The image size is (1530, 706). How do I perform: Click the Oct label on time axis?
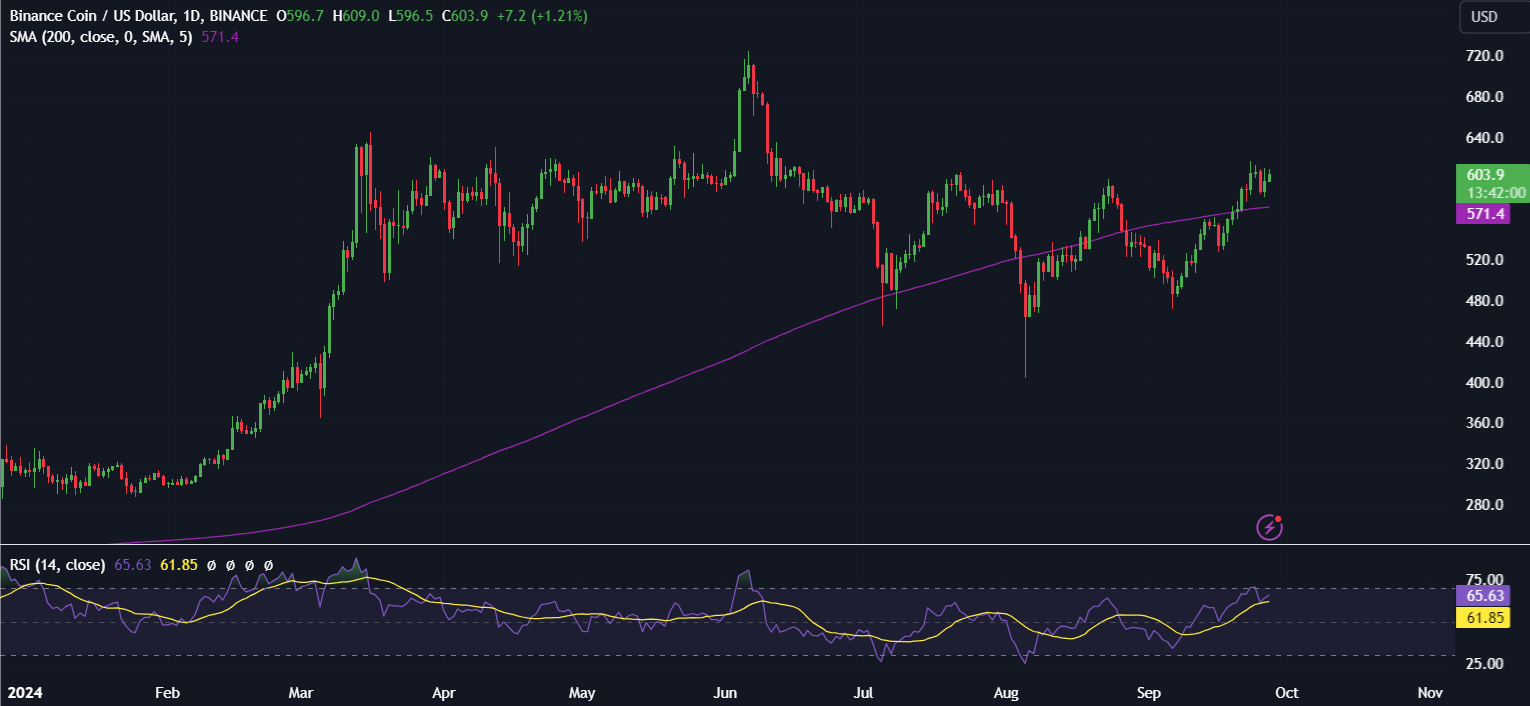pyautogui.click(x=1287, y=692)
